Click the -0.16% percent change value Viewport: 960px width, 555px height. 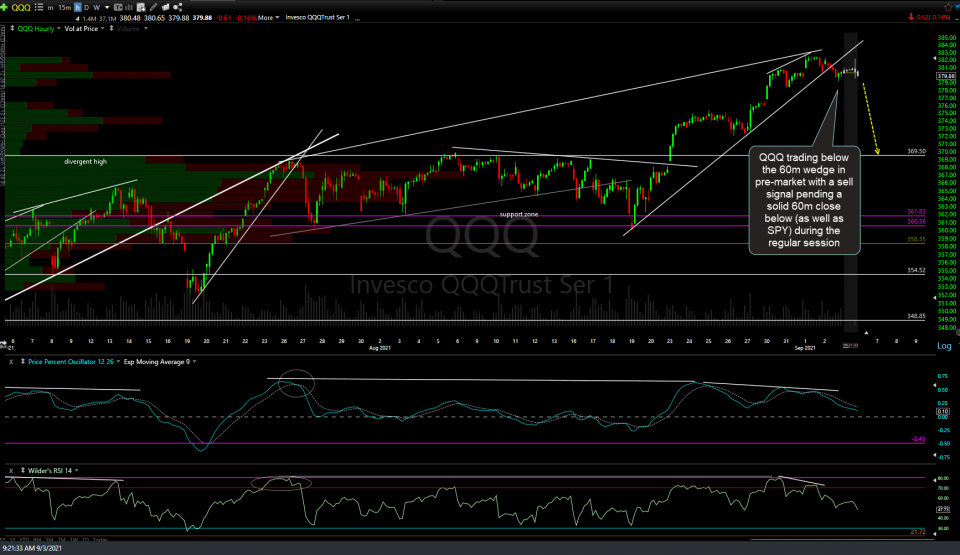246,18
